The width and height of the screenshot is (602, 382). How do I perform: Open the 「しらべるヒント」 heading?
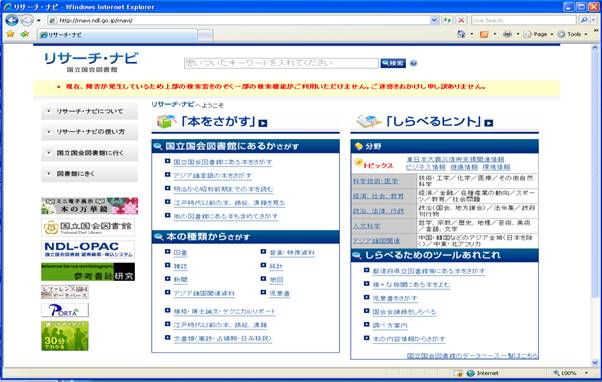pos(433,122)
